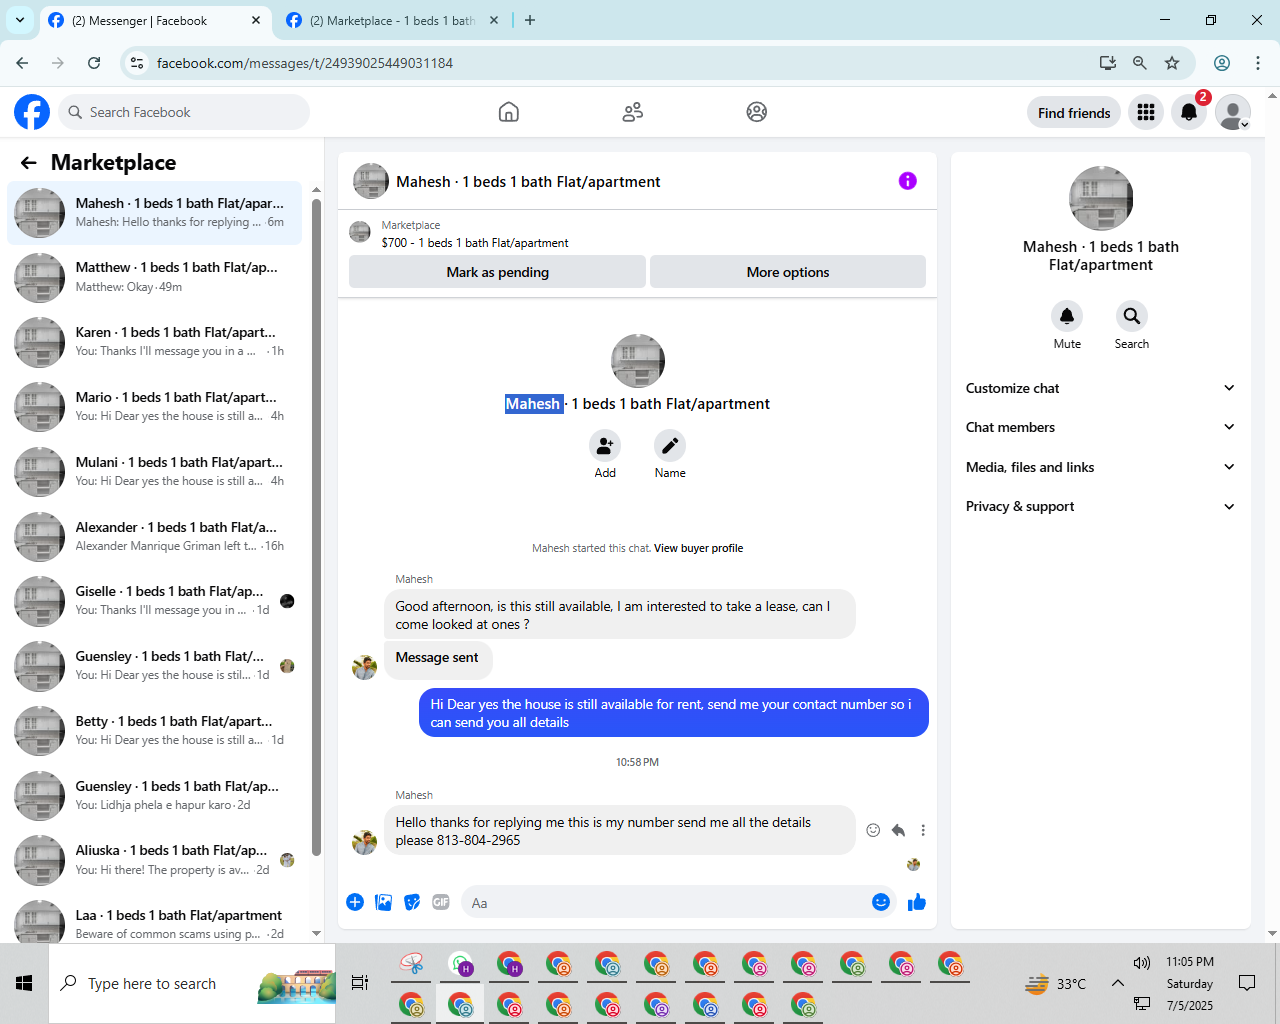Screen dimensions: 1280x1024
Task: Open emoji picker in message box
Action: 881,903
